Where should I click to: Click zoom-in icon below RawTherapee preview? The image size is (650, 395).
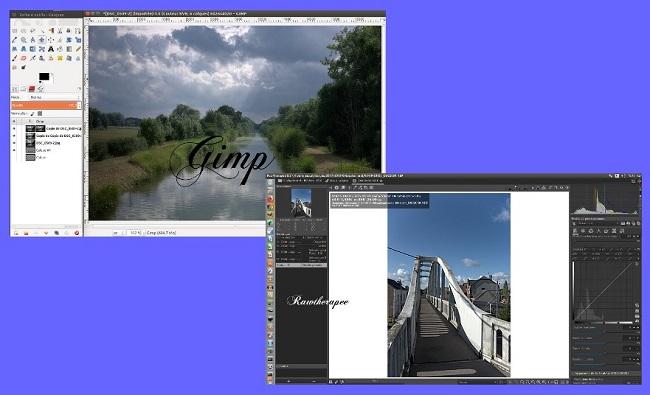tap(527, 382)
